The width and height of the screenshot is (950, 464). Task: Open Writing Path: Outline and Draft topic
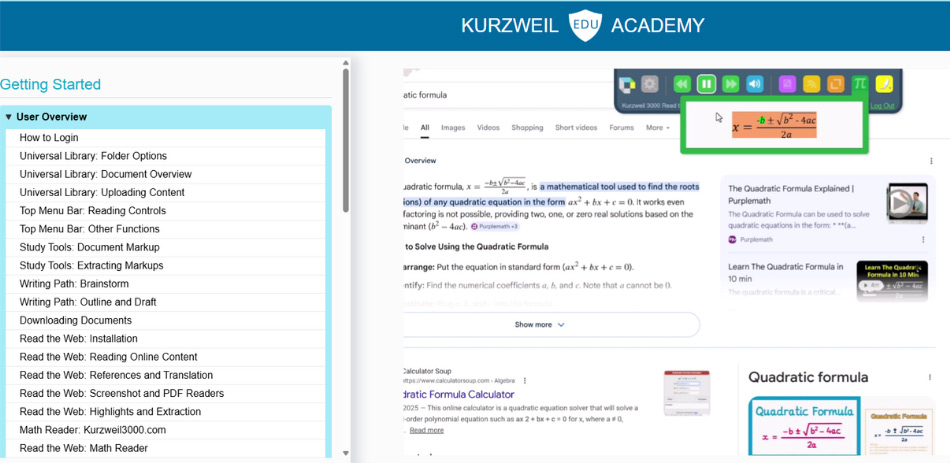165,302
